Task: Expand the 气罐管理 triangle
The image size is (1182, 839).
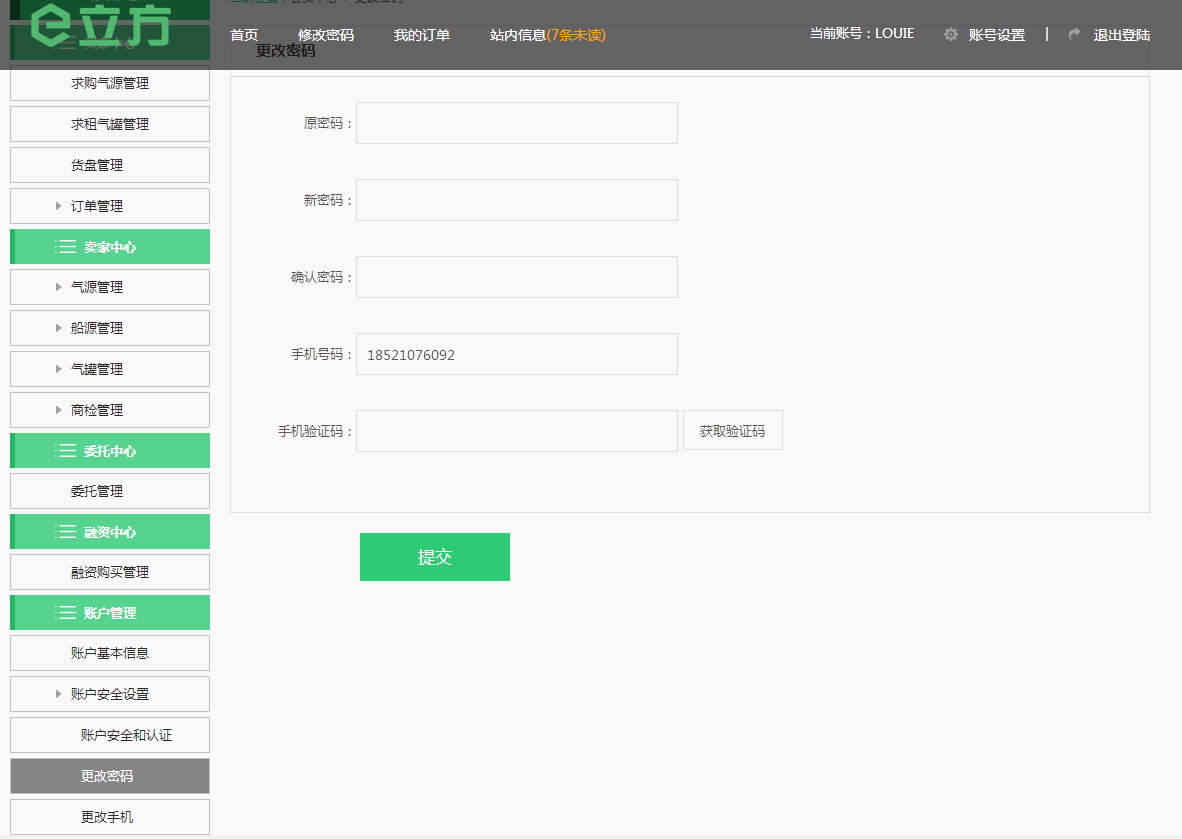Action: click(x=59, y=369)
